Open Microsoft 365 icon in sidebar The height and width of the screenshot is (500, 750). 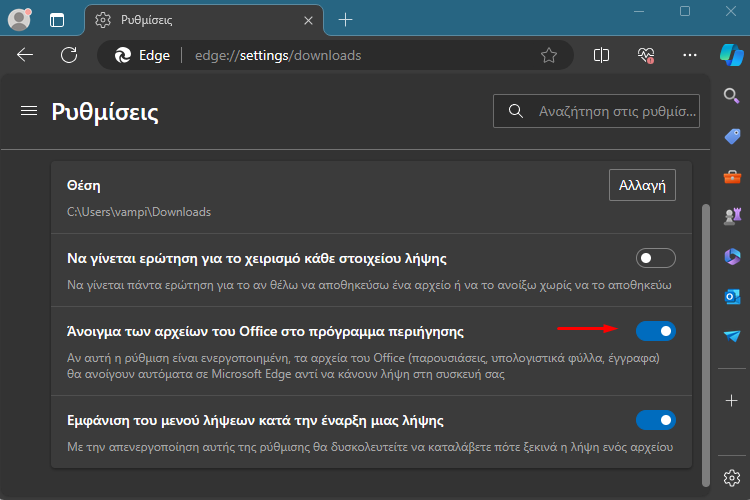(x=732, y=256)
